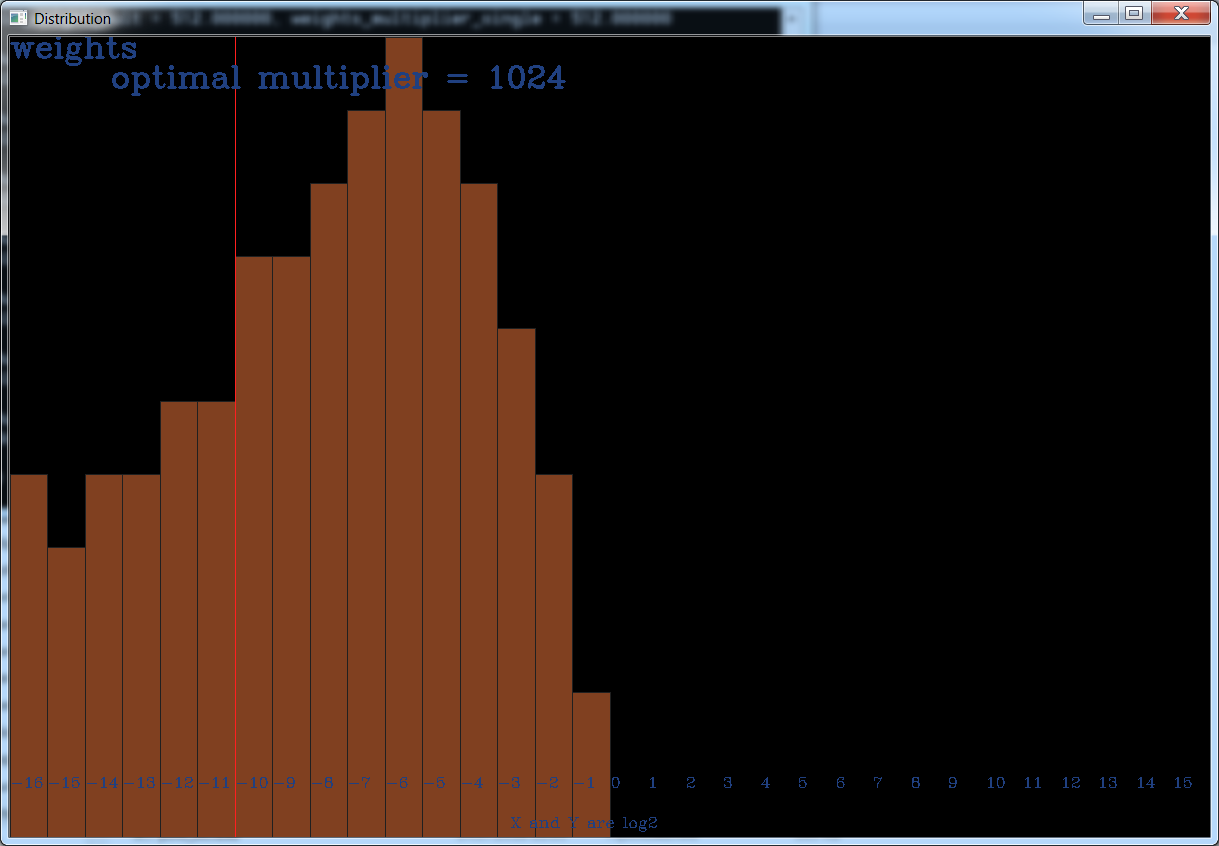The height and width of the screenshot is (846, 1219).
Task: Click the positive x-axis label 9
Action: pos(953,783)
